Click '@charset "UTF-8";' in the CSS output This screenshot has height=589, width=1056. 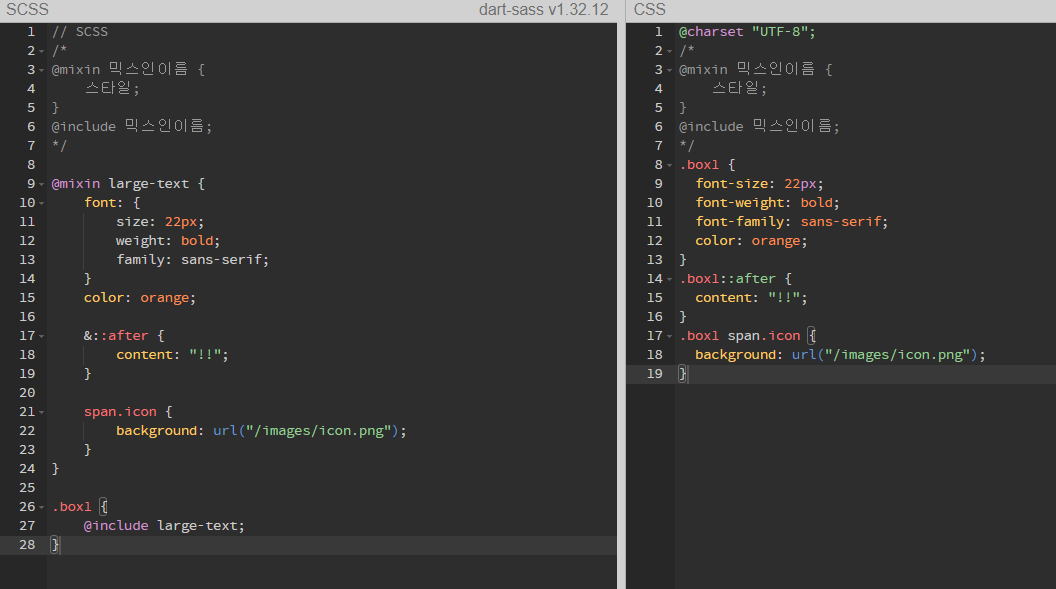[747, 32]
